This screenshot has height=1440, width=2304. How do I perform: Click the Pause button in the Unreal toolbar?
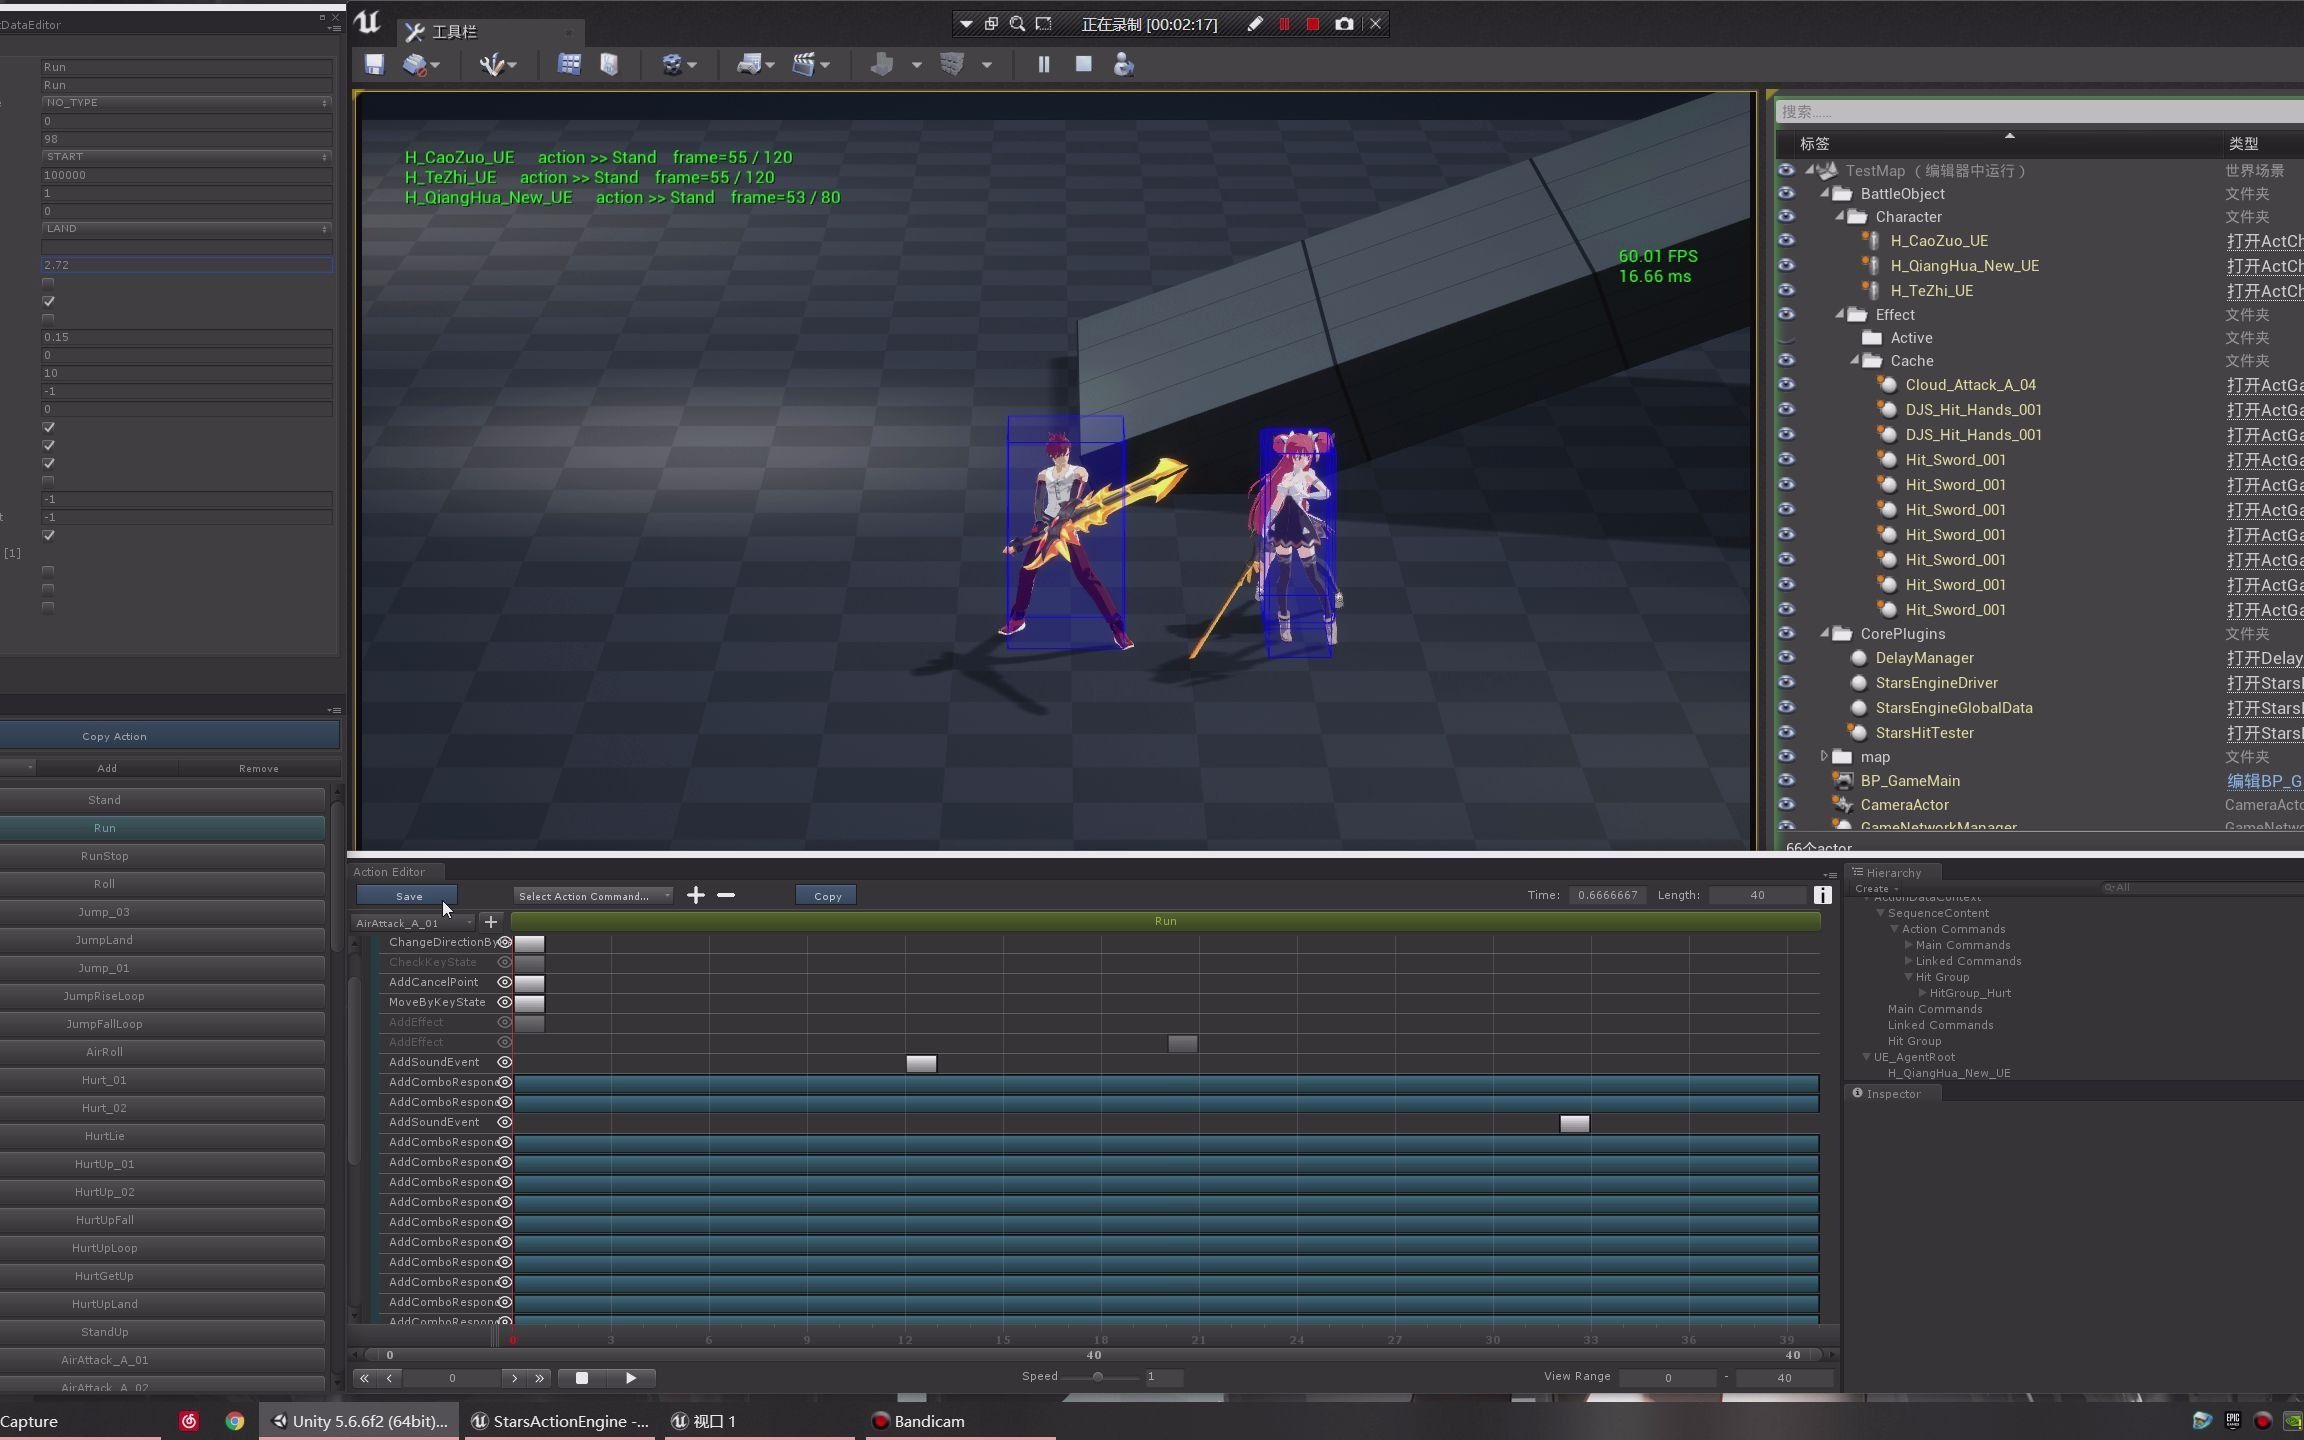pyautogui.click(x=1043, y=64)
